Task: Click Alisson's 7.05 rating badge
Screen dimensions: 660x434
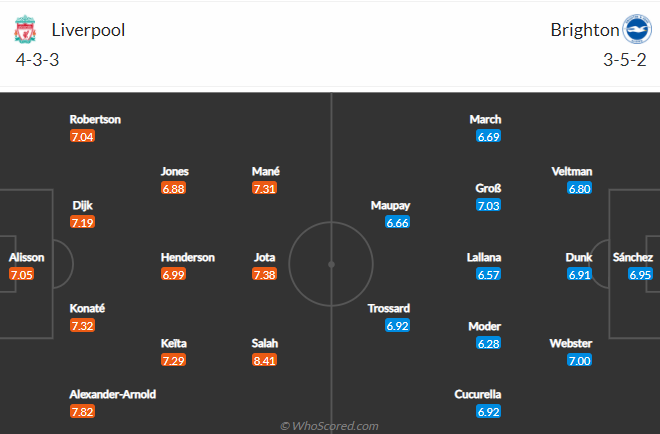Action: [21, 274]
